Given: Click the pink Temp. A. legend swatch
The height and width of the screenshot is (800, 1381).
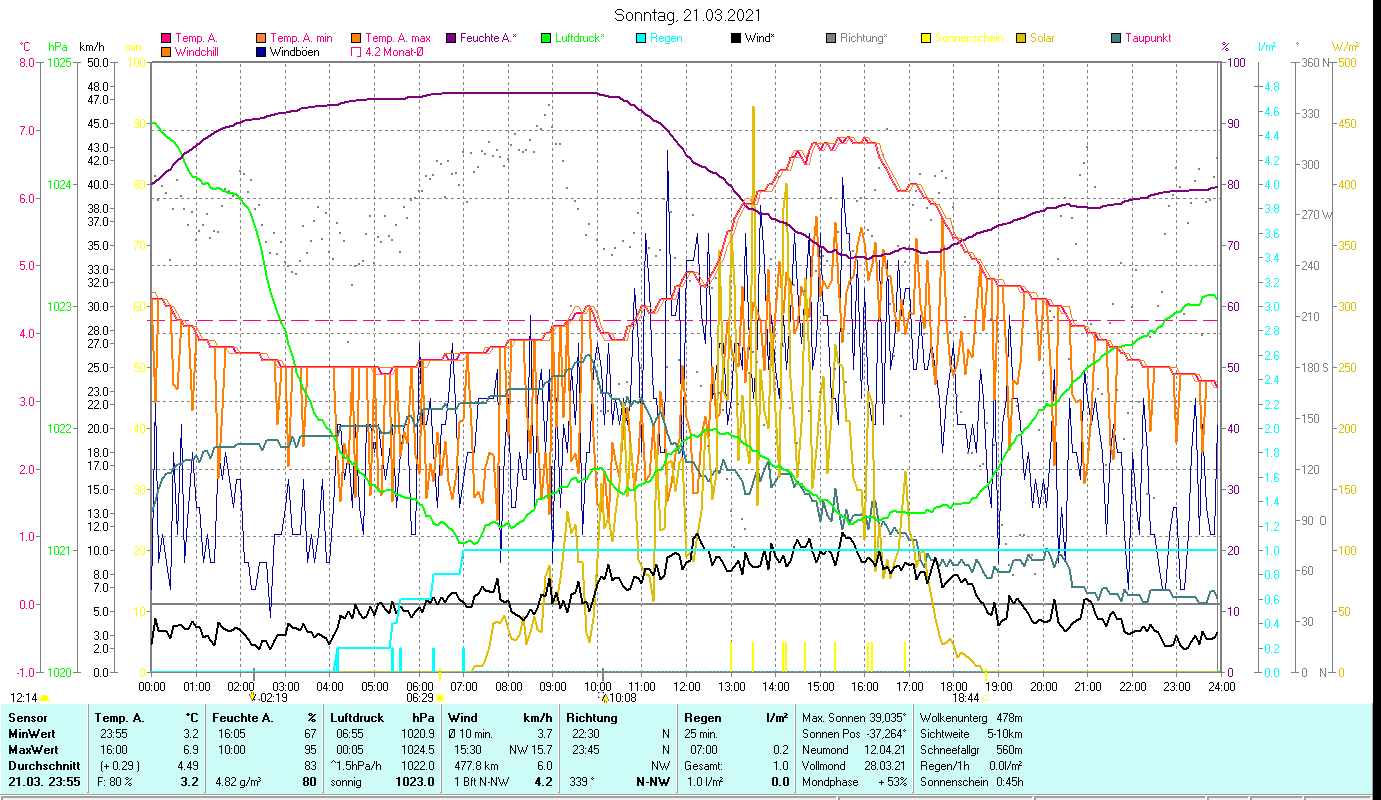Looking at the screenshot, I should click(166, 39).
